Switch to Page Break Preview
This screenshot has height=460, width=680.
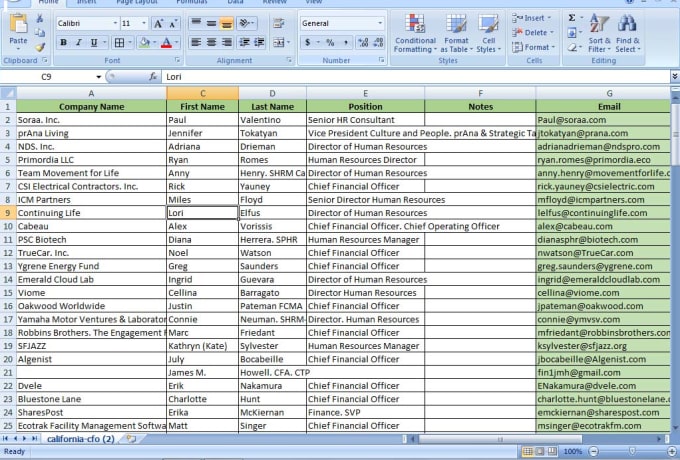[x=552, y=451]
